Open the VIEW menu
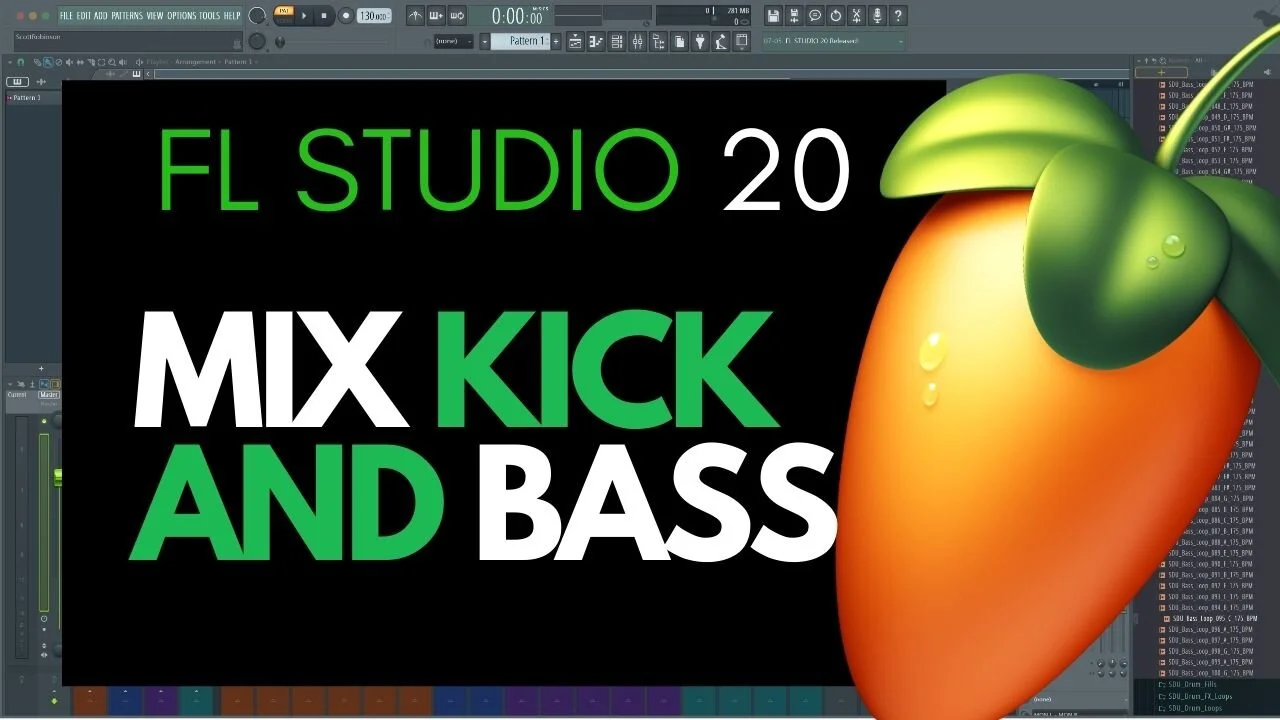Image resolution: width=1280 pixels, height=720 pixels. (x=155, y=16)
